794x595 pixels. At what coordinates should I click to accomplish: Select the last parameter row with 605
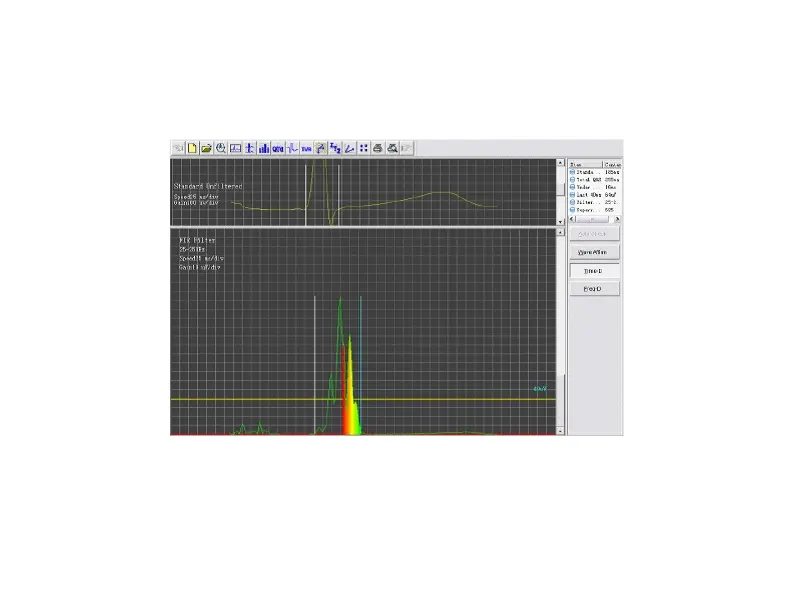click(x=595, y=210)
